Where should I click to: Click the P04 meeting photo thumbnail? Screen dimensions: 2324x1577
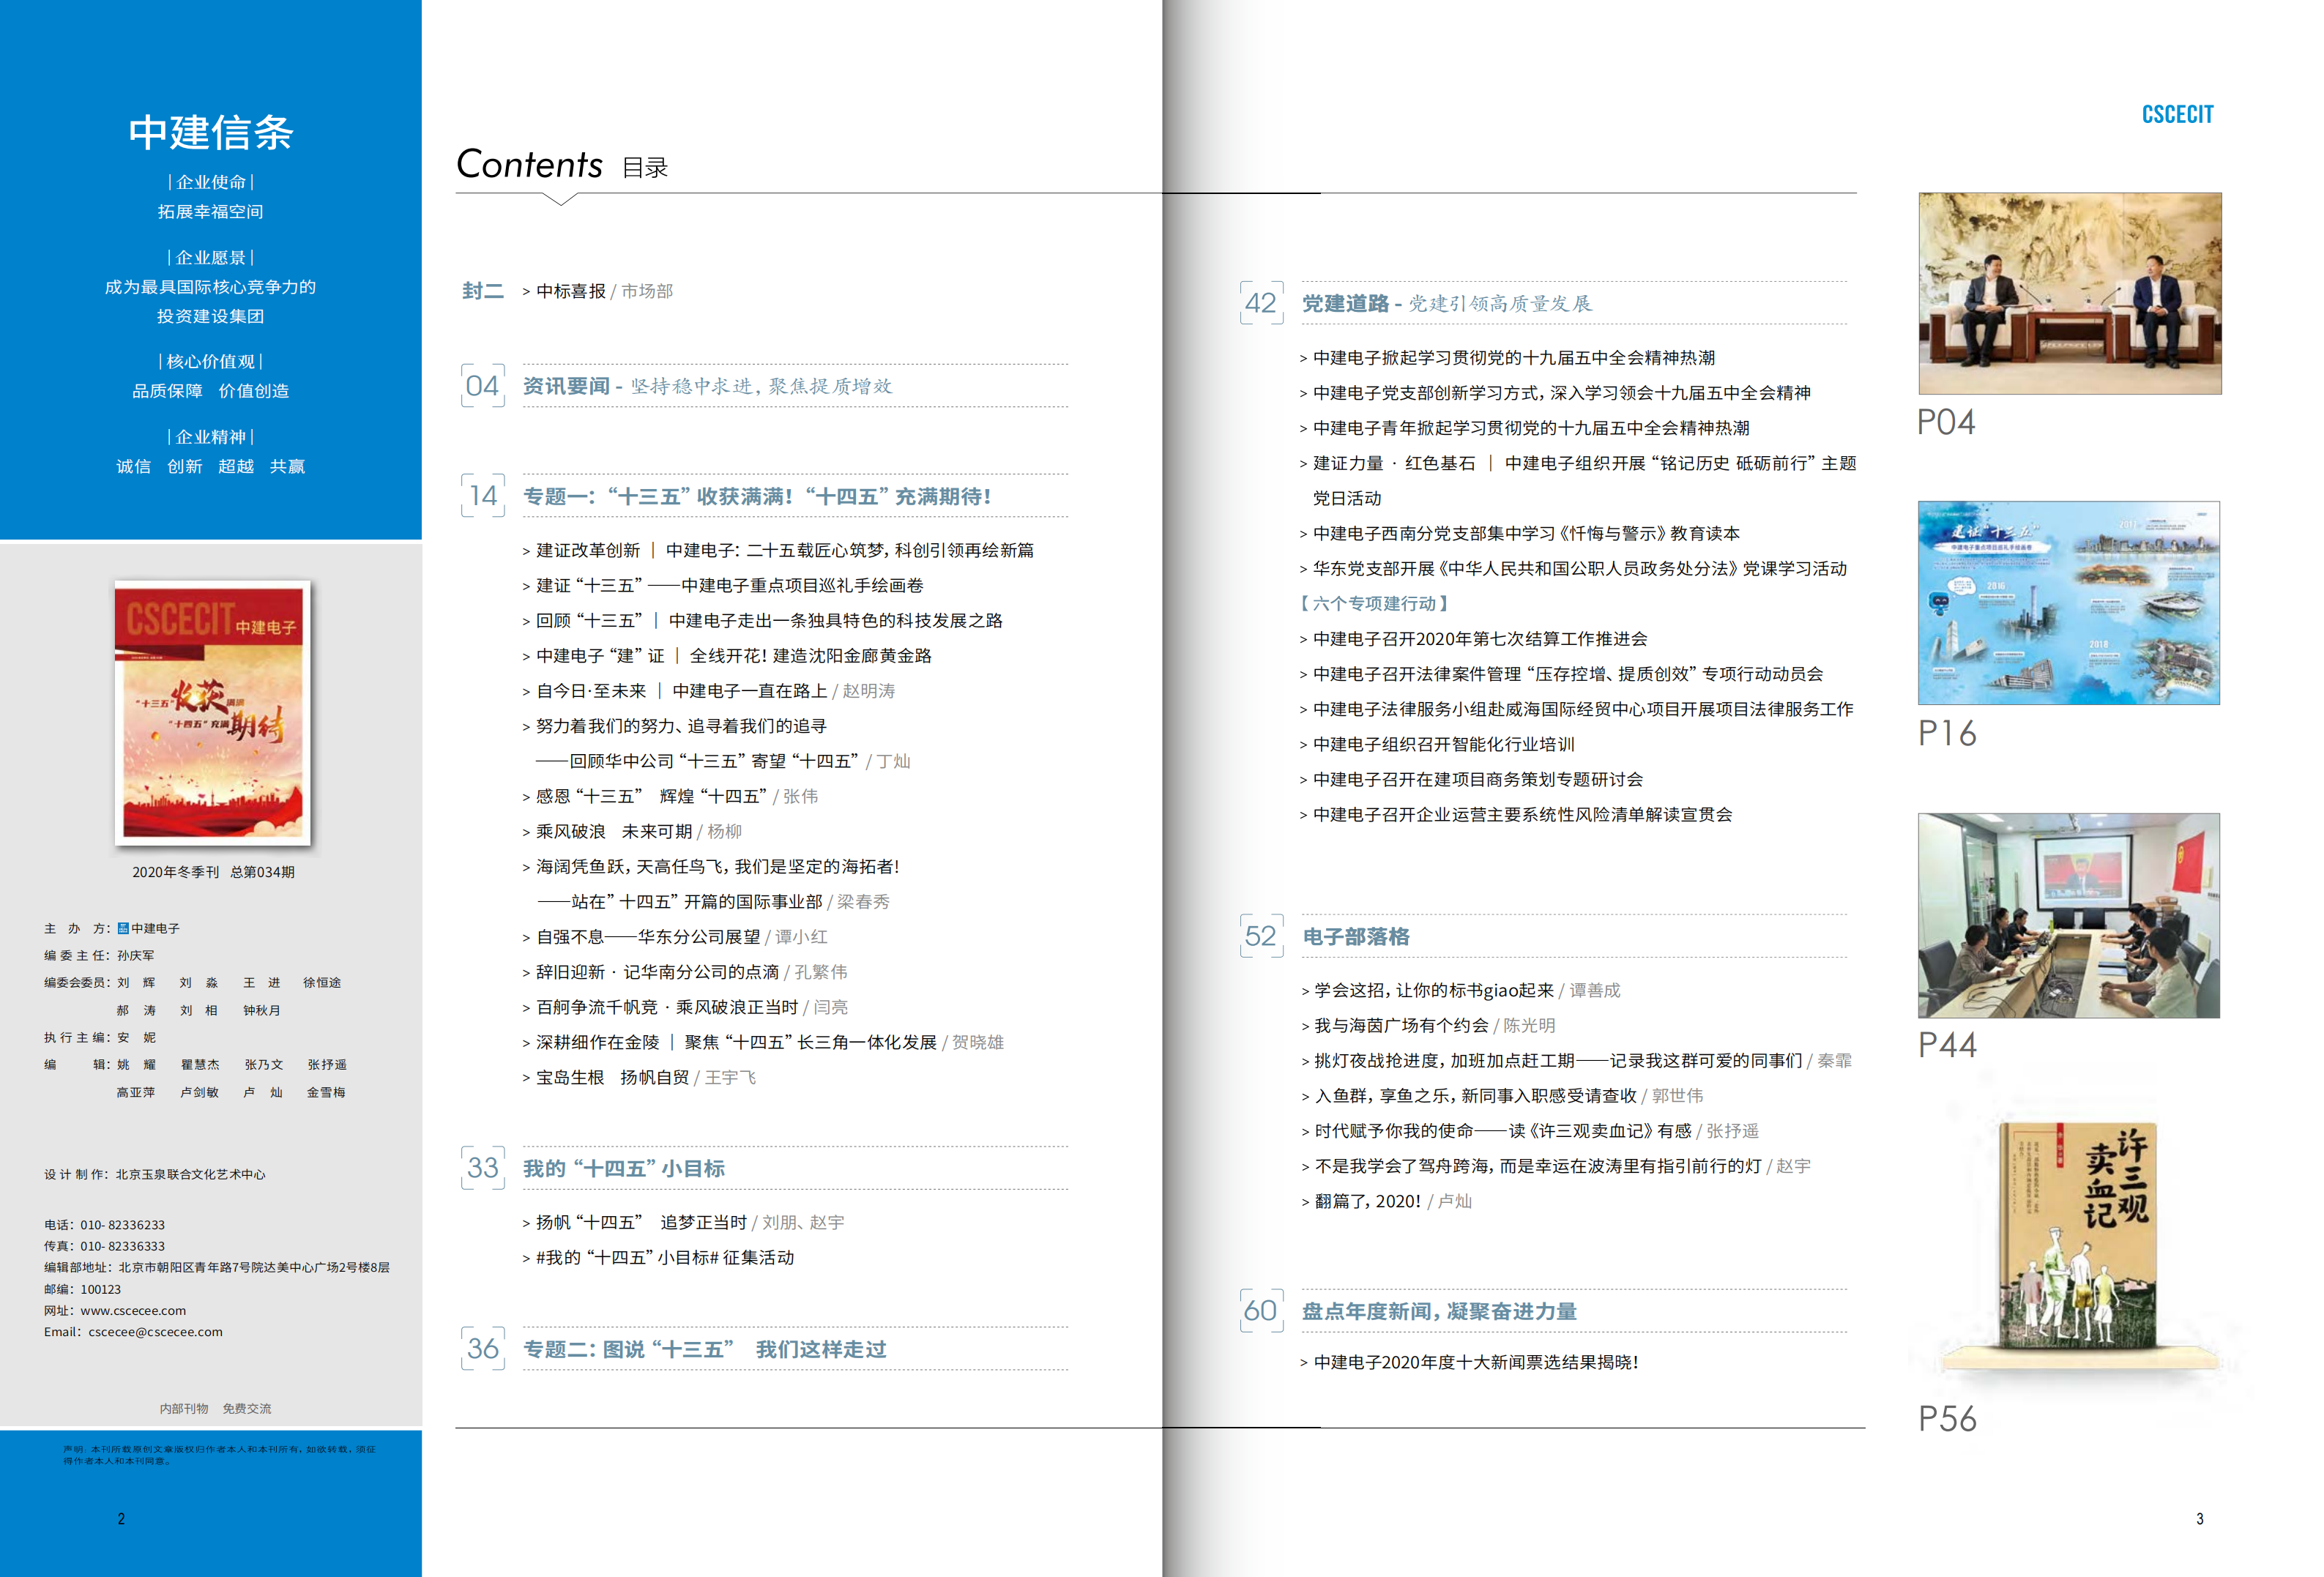(2069, 293)
